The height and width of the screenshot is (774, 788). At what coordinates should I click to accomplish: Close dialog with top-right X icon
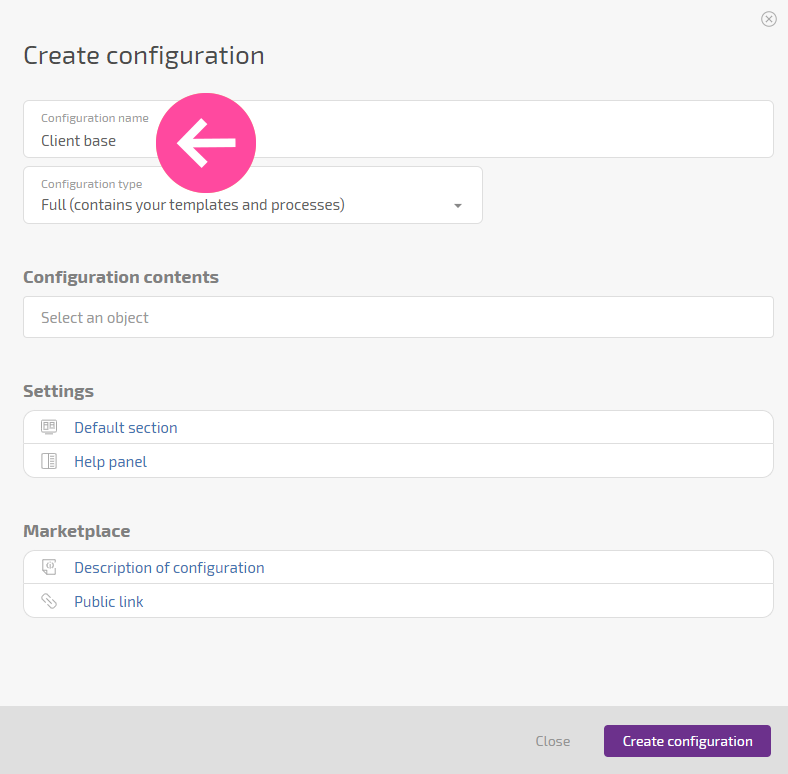tap(768, 19)
